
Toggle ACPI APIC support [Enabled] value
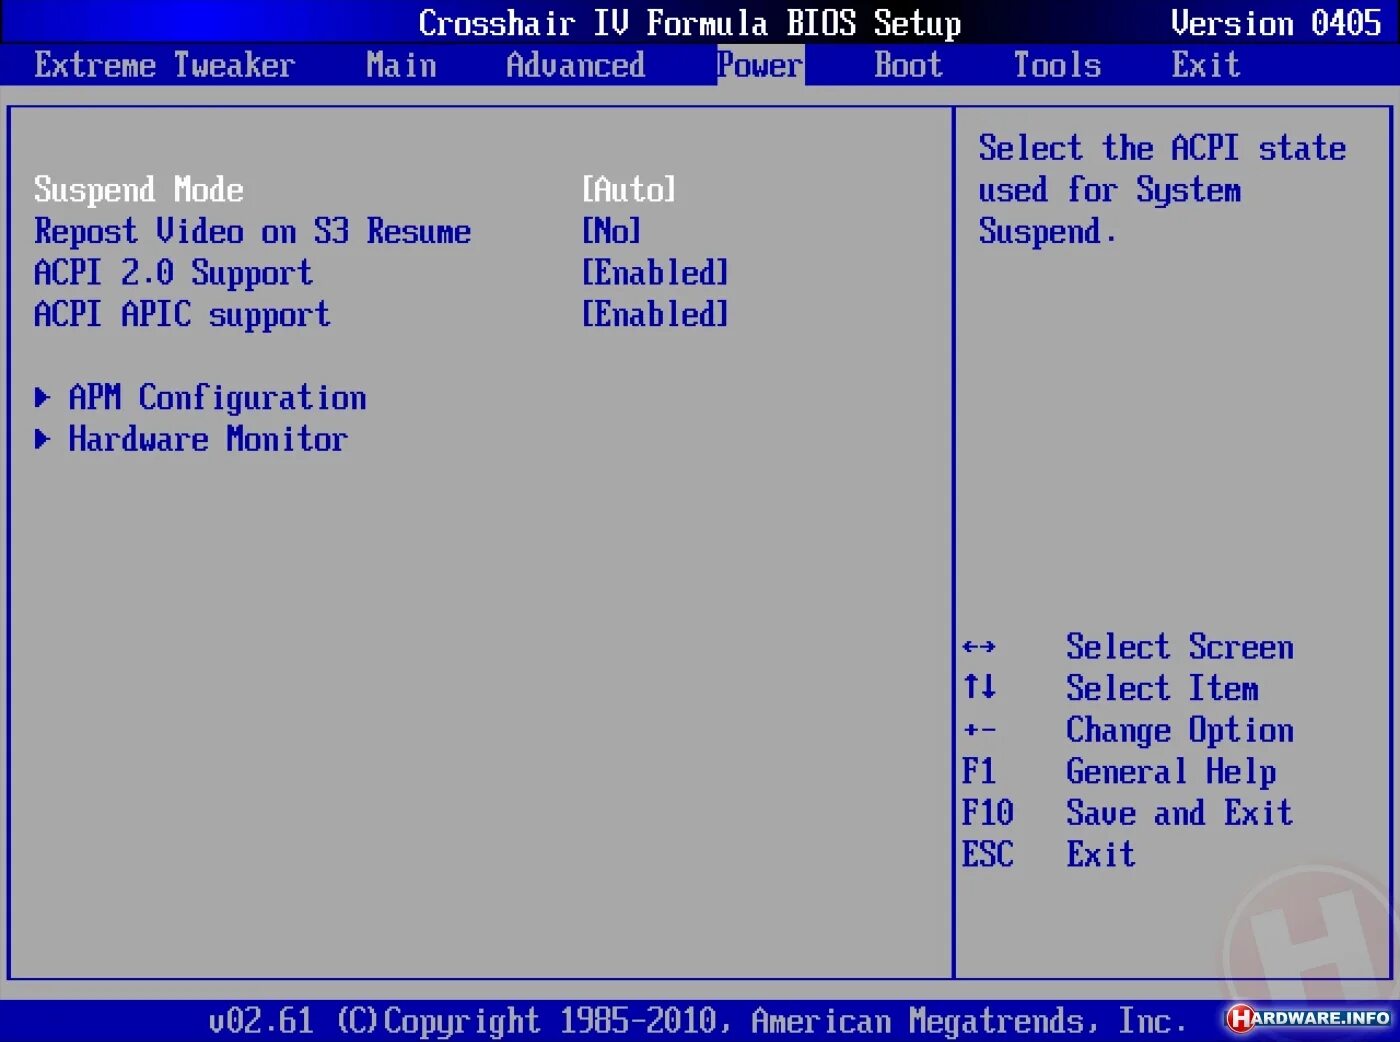(655, 315)
